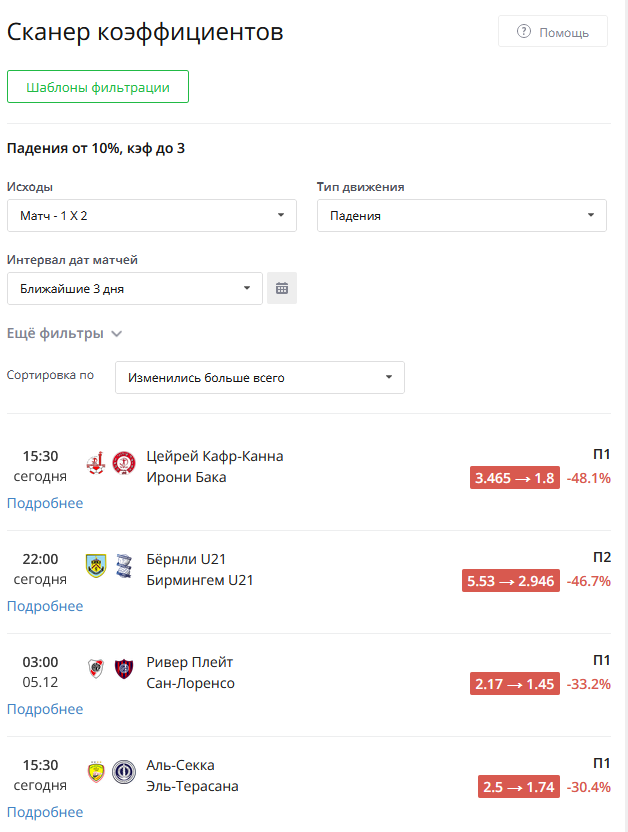Open the Тип движения dropdown
The width and height of the screenshot is (628, 832).
(461, 215)
